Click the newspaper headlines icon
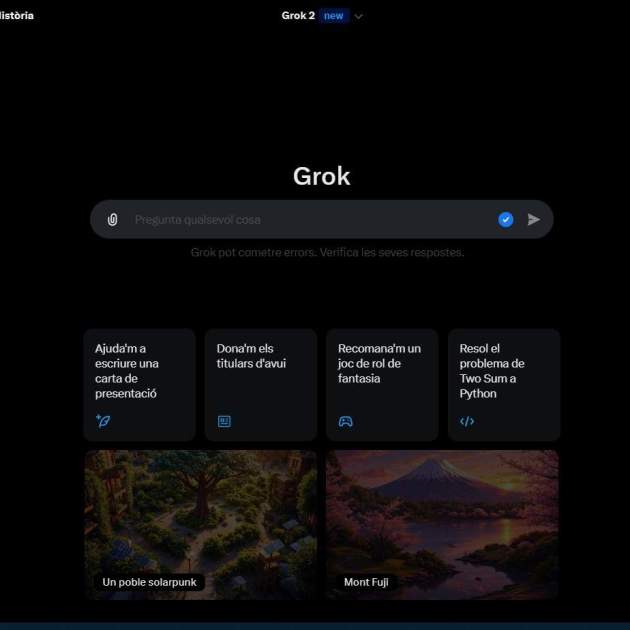 (224, 421)
